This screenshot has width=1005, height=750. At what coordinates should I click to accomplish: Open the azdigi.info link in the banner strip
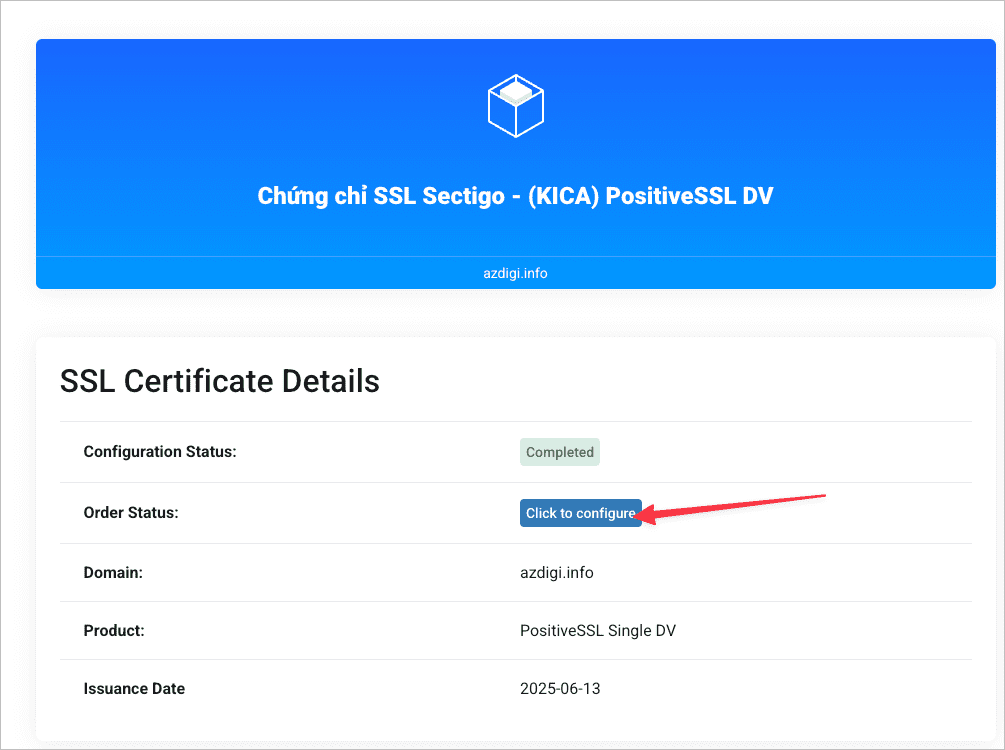pos(515,272)
